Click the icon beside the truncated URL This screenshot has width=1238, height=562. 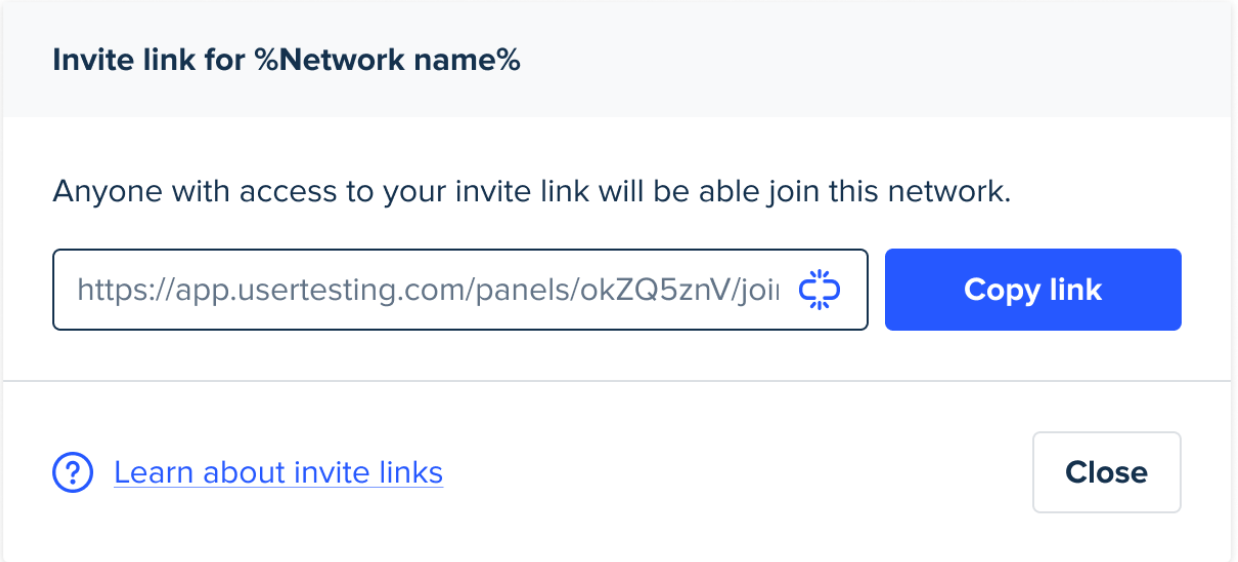coord(819,290)
